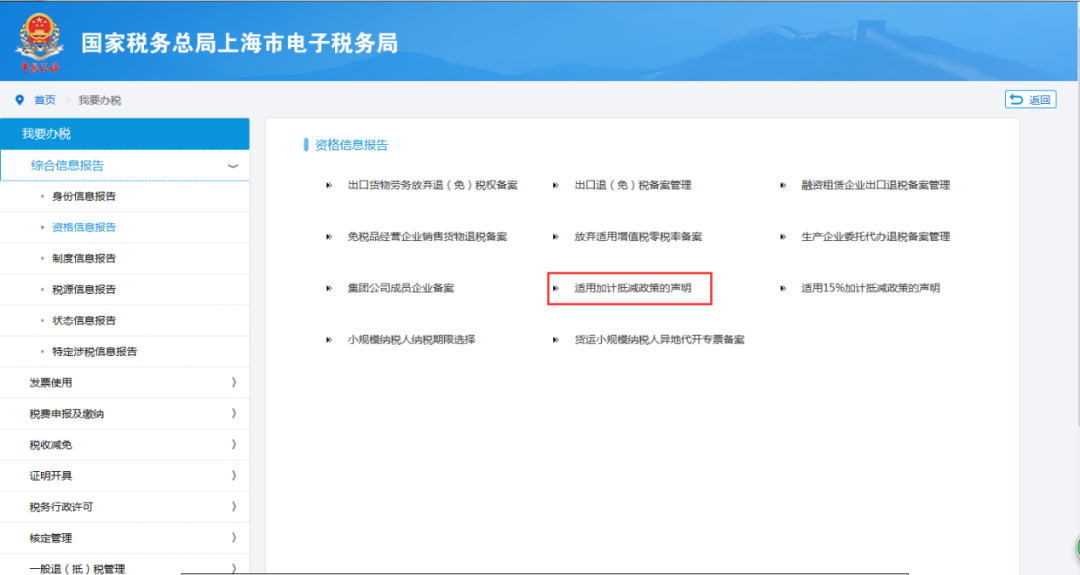Open 生产企业委托代办退税备案管理 link
This screenshot has height=575, width=1080.
click(875, 237)
